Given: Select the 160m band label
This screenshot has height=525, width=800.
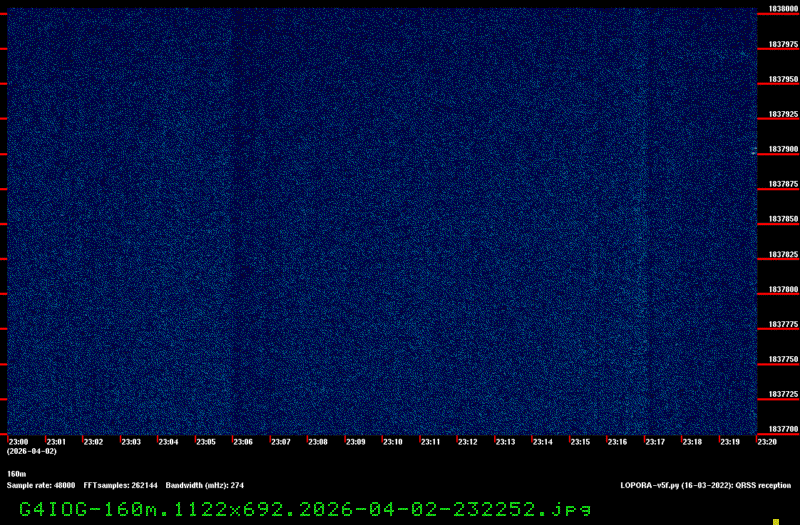Looking at the screenshot, I should (16, 474).
